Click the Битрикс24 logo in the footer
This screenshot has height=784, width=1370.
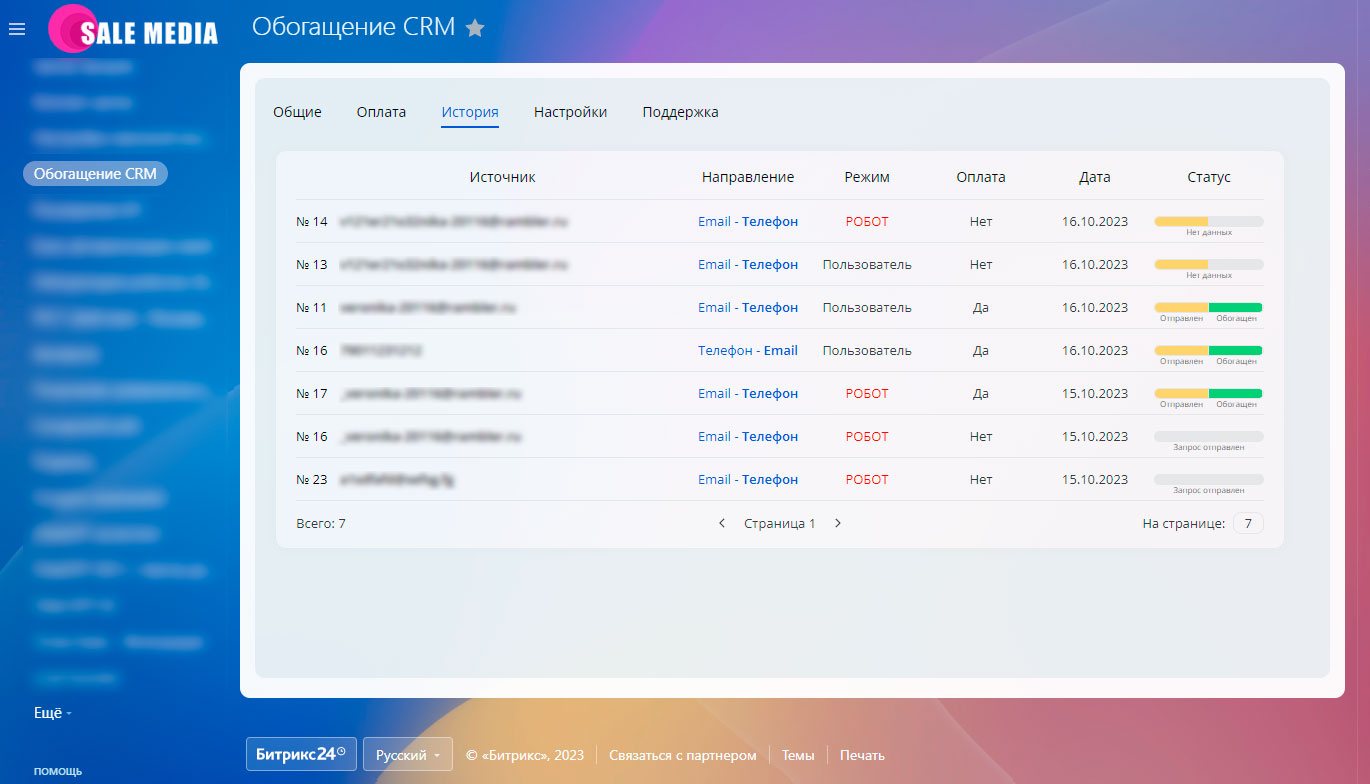tap(300, 754)
